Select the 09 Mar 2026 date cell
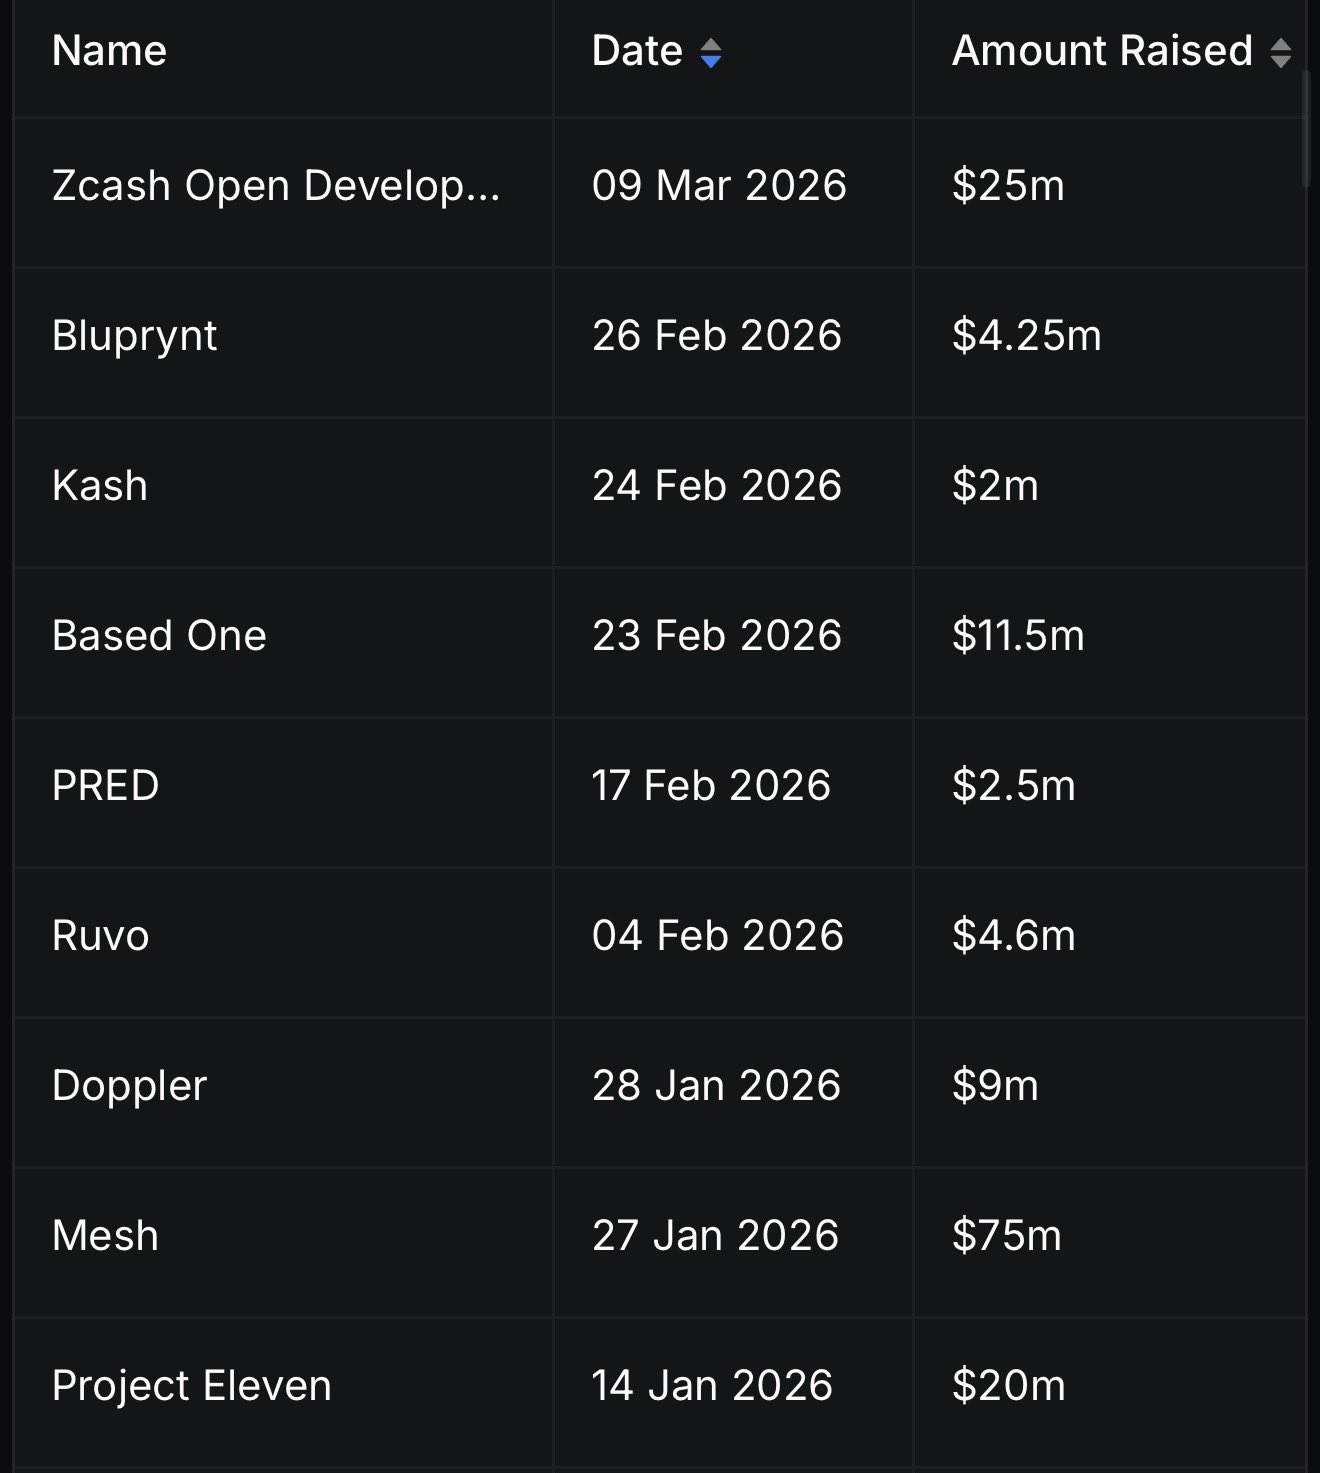This screenshot has width=1320, height=1473. click(x=719, y=186)
